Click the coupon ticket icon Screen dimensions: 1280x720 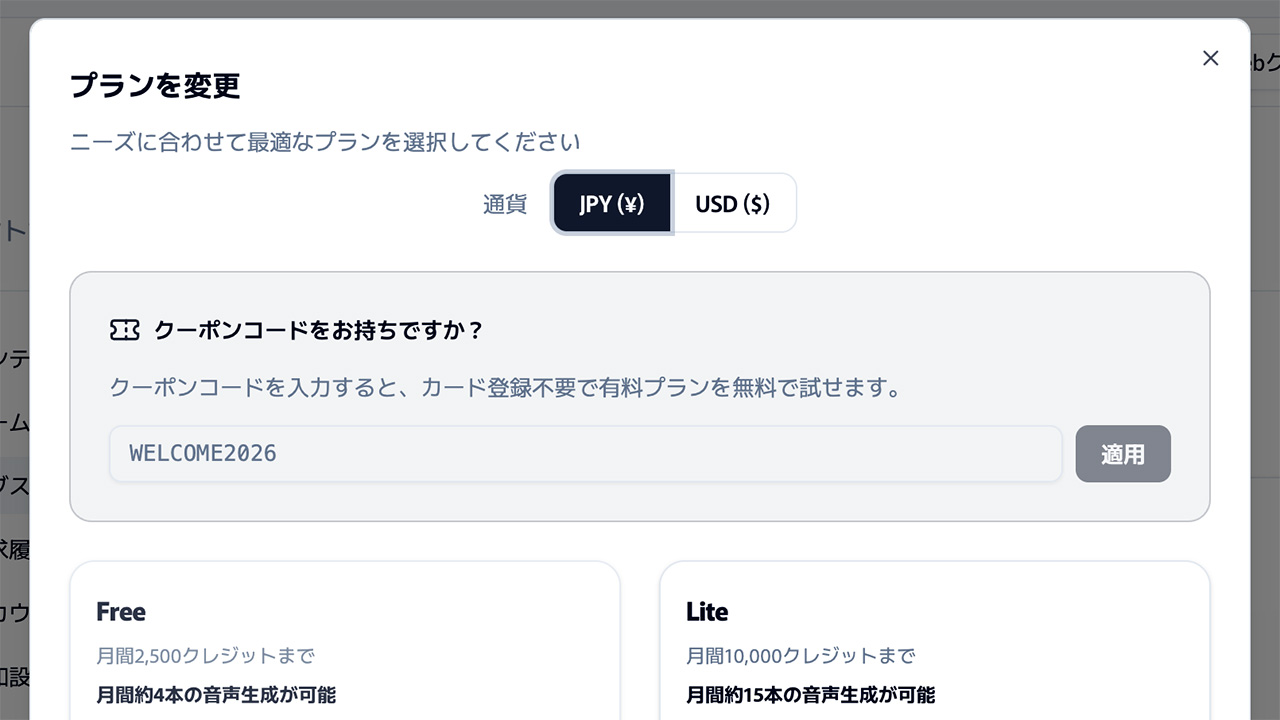coord(125,331)
